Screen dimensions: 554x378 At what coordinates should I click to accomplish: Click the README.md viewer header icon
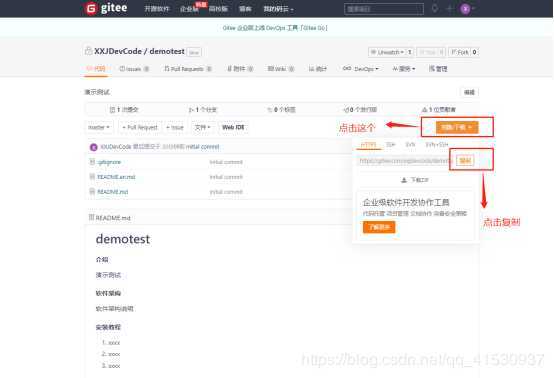pyautogui.click(x=92, y=218)
